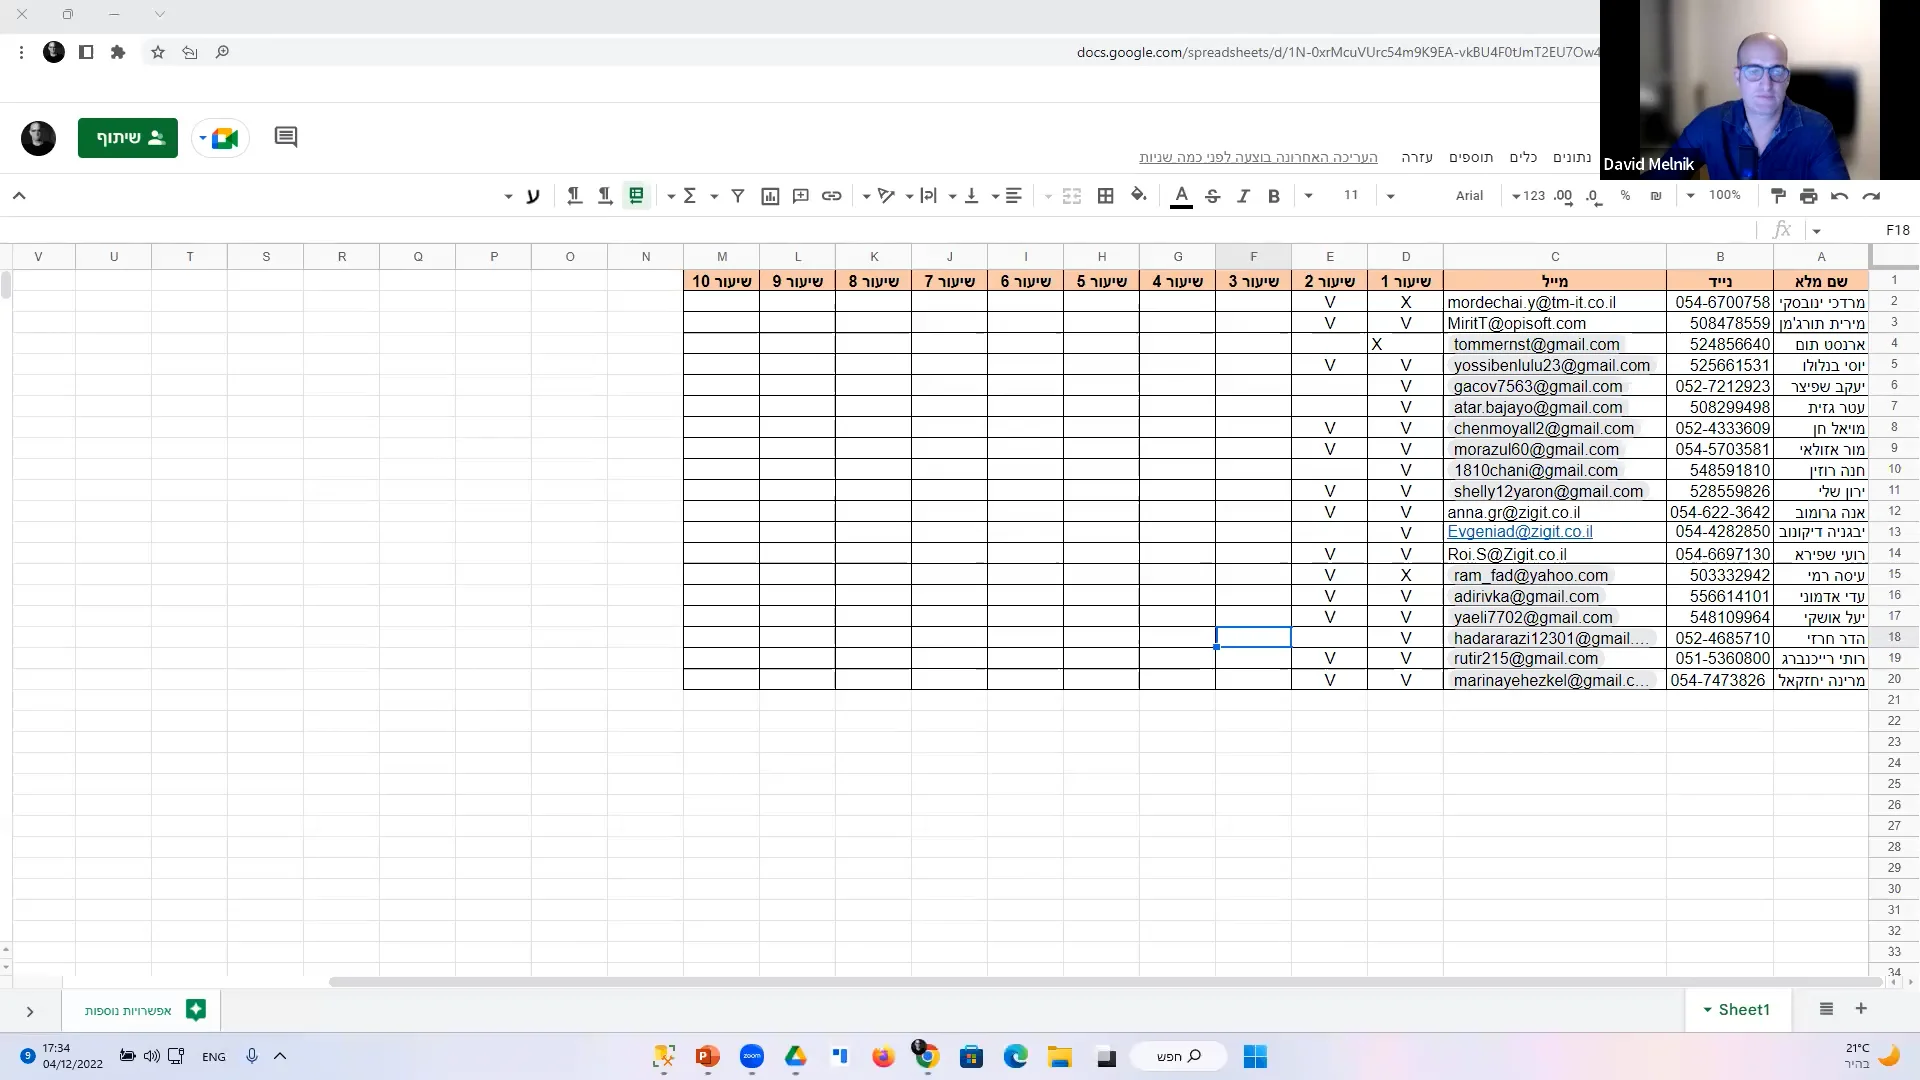Toggle bold formatting
Viewport: 1920px width, 1080px height.
tap(1274, 196)
